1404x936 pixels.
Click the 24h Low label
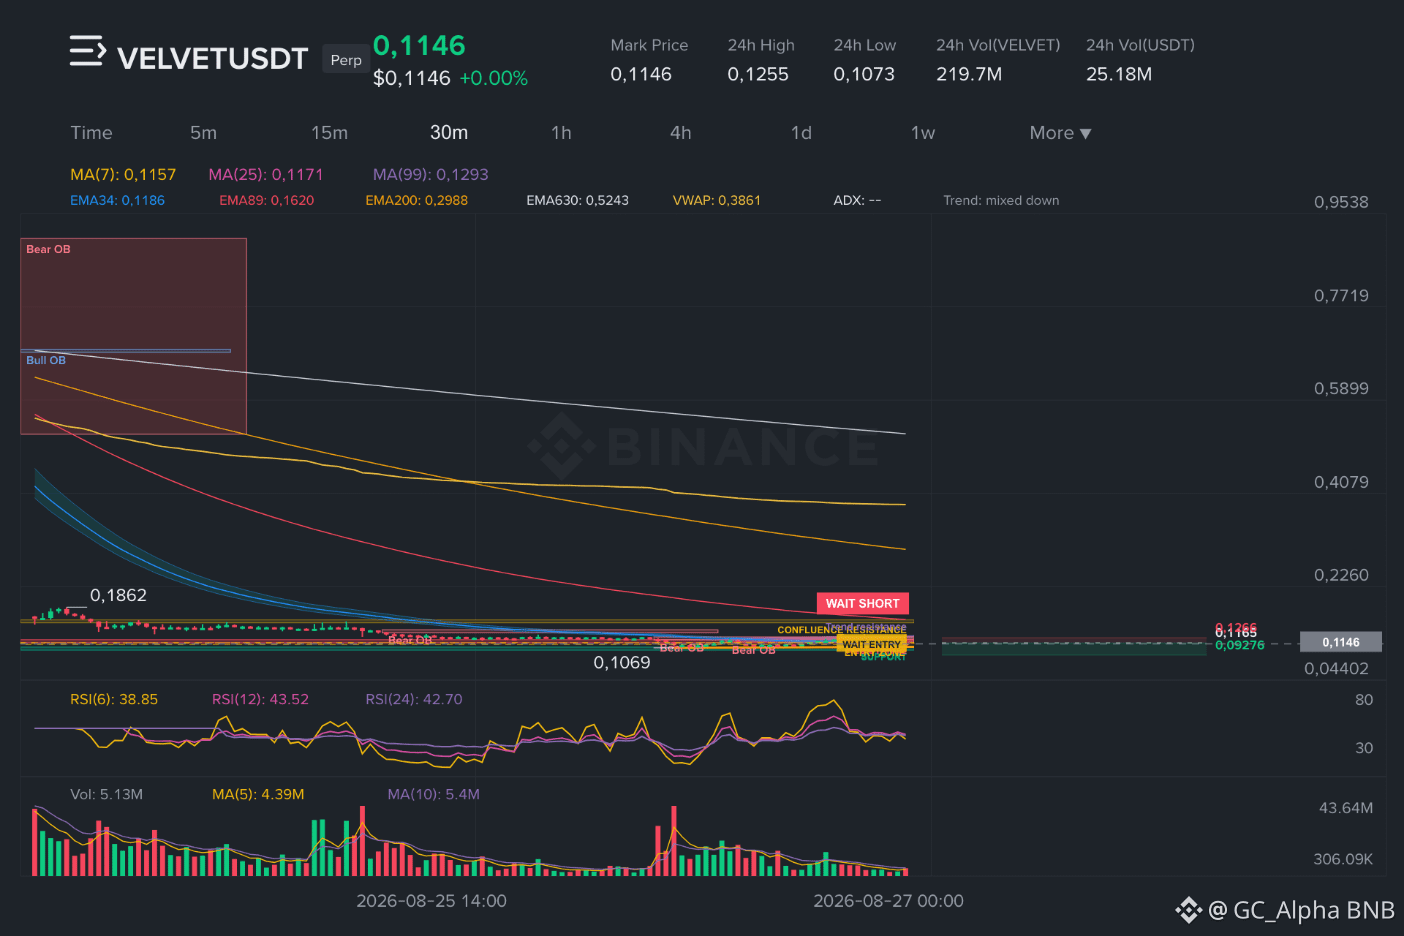click(865, 45)
